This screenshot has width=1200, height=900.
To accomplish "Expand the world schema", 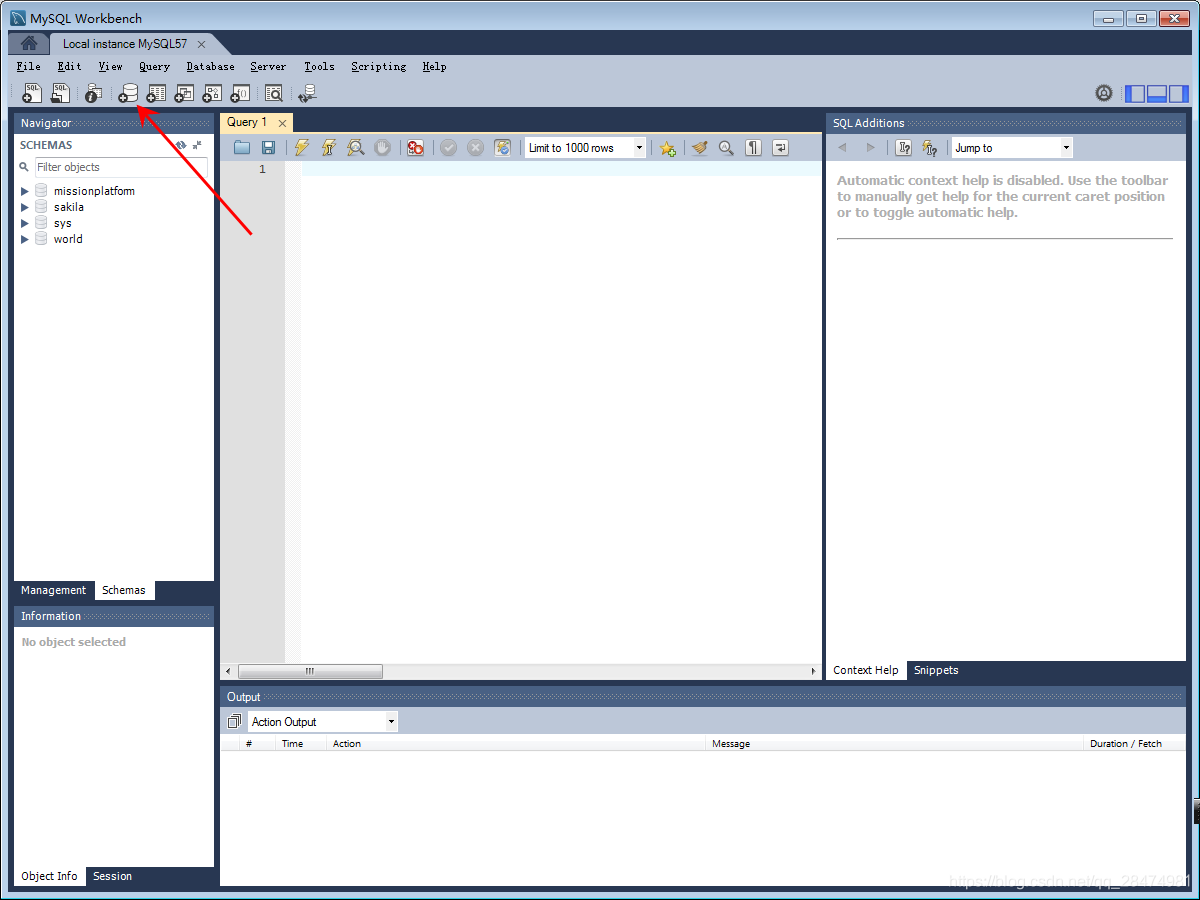I will (25, 239).
